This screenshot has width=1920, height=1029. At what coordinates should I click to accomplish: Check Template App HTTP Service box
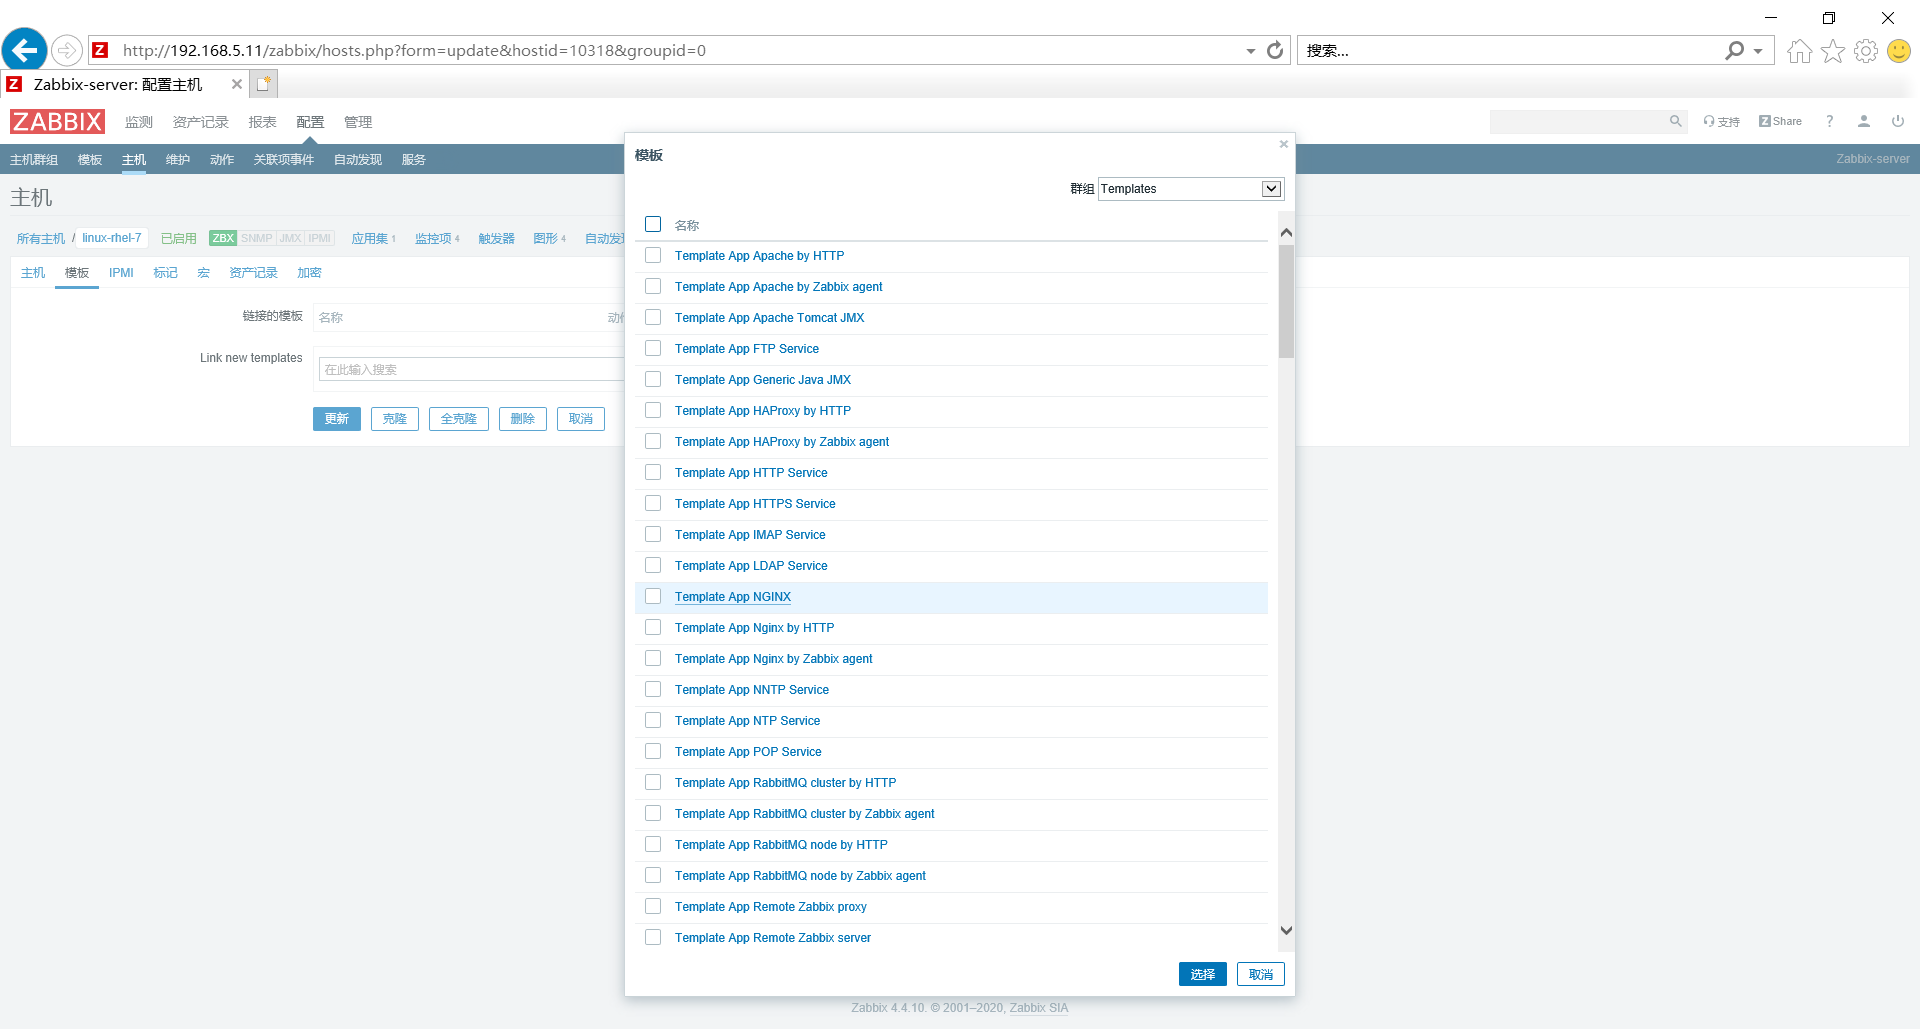tap(653, 472)
